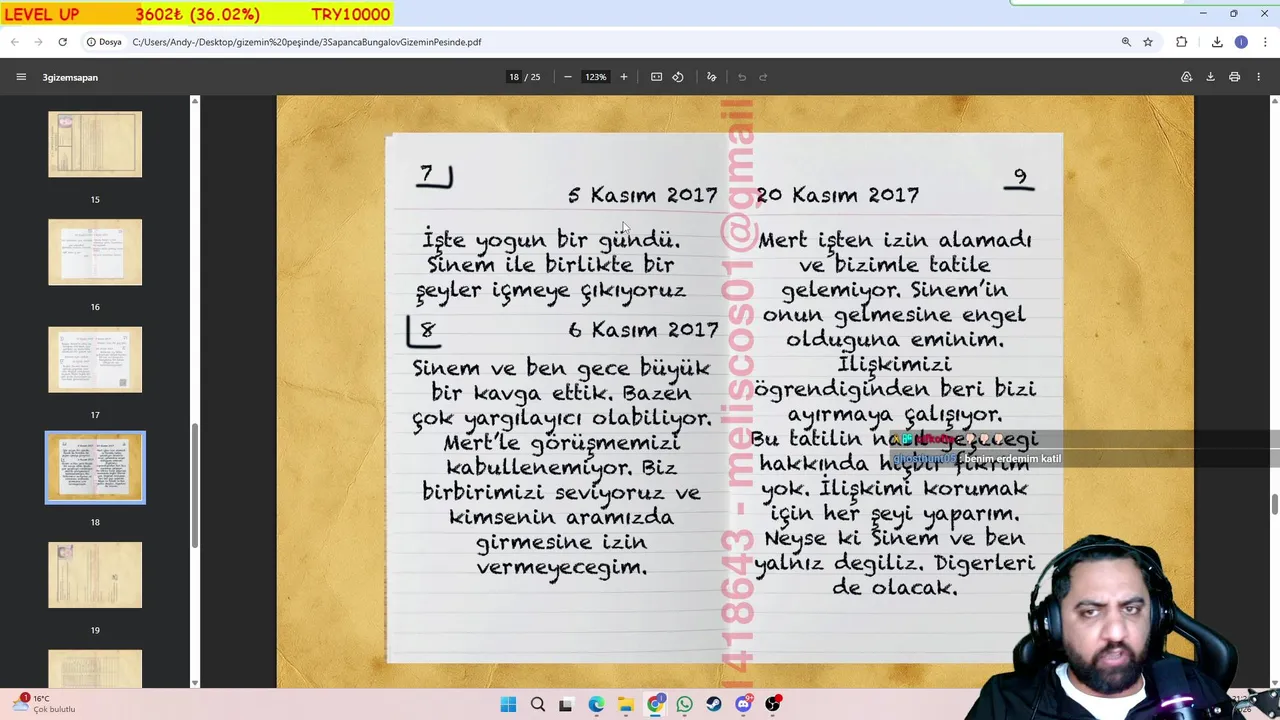Open browser downloads icon

(1217, 42)
